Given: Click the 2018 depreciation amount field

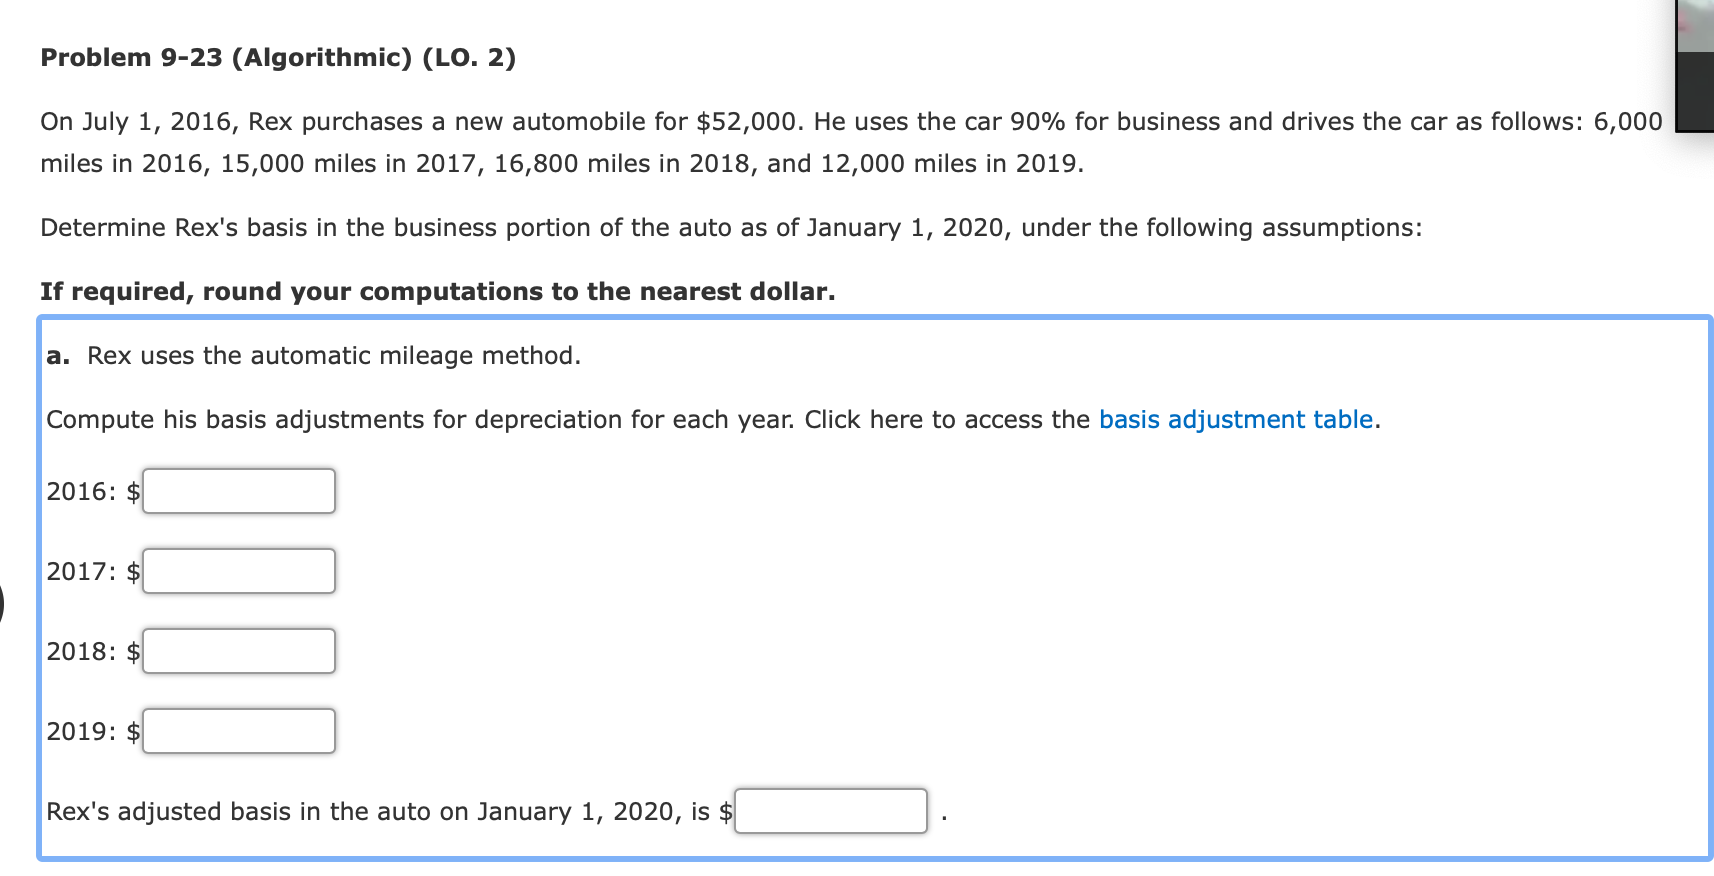Looking at the screenshot, I should [238, 650].
